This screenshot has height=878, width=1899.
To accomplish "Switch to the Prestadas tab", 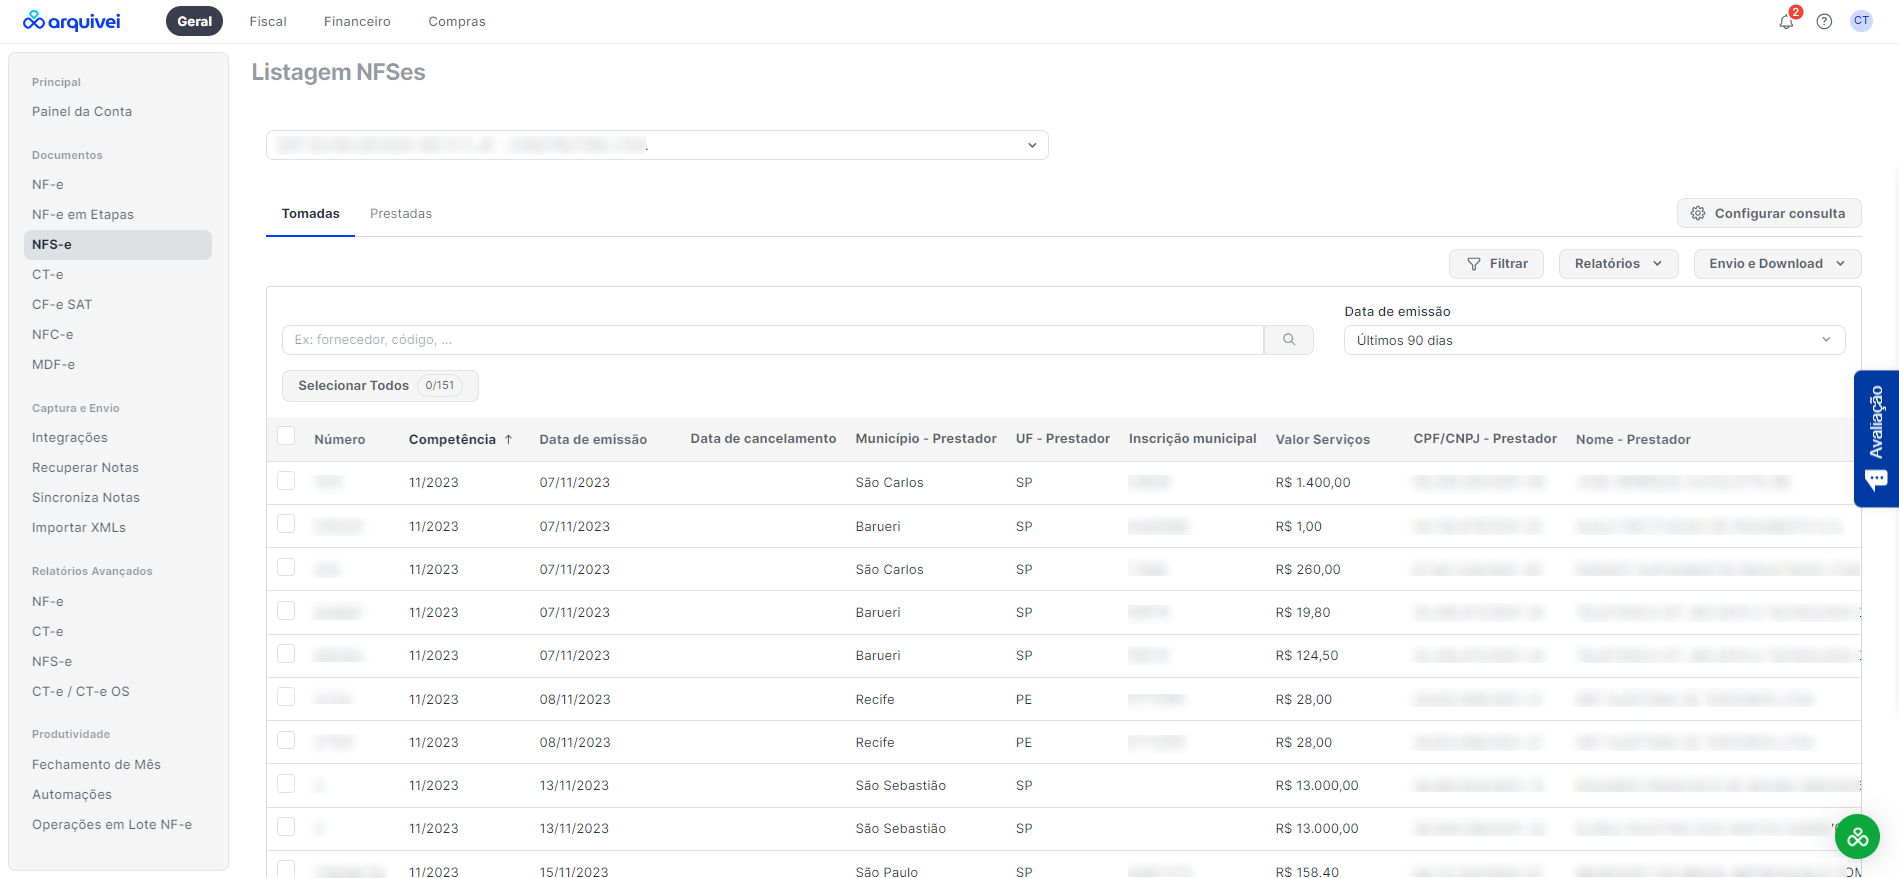I will click(x=401, y=214).
